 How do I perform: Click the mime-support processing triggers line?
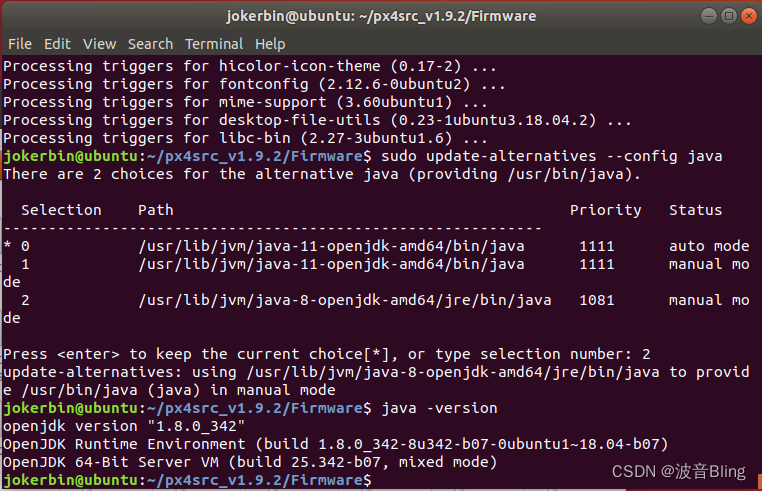pyautogui.click(x=245, y=102)
